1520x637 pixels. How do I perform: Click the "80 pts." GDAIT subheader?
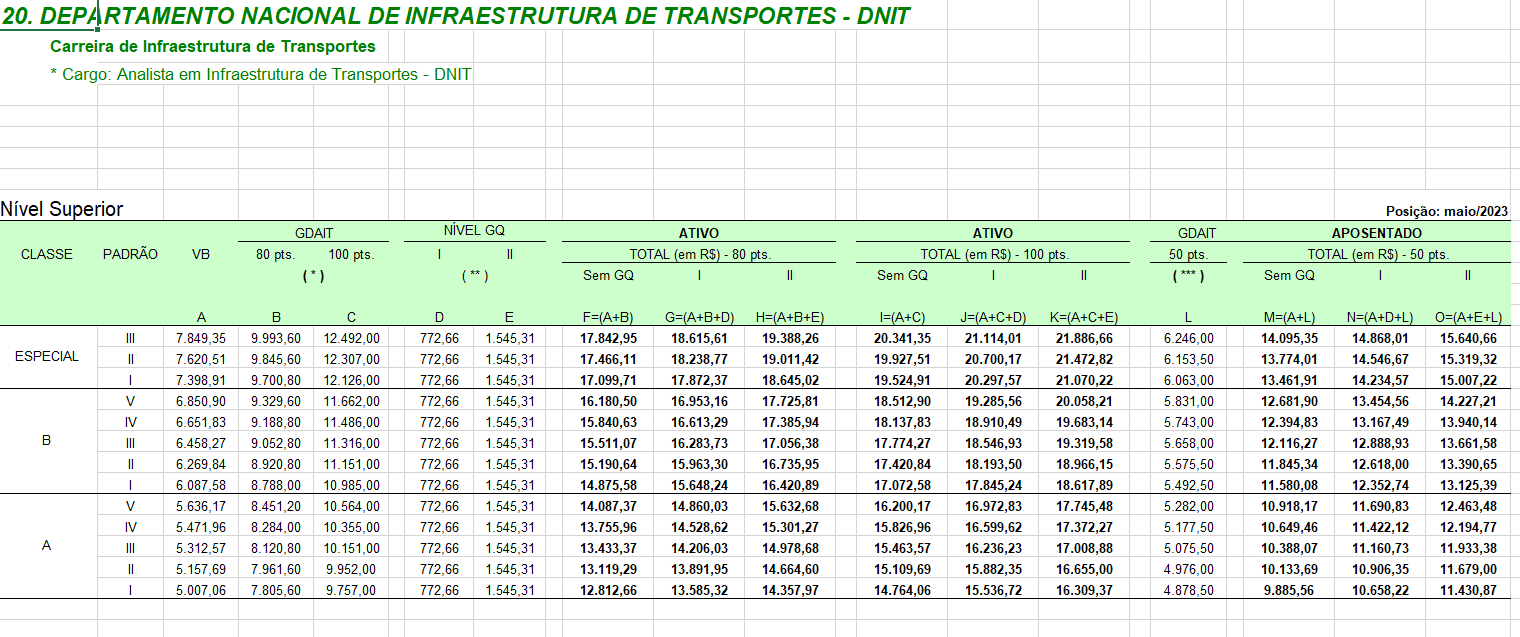[x=276, y=255]
